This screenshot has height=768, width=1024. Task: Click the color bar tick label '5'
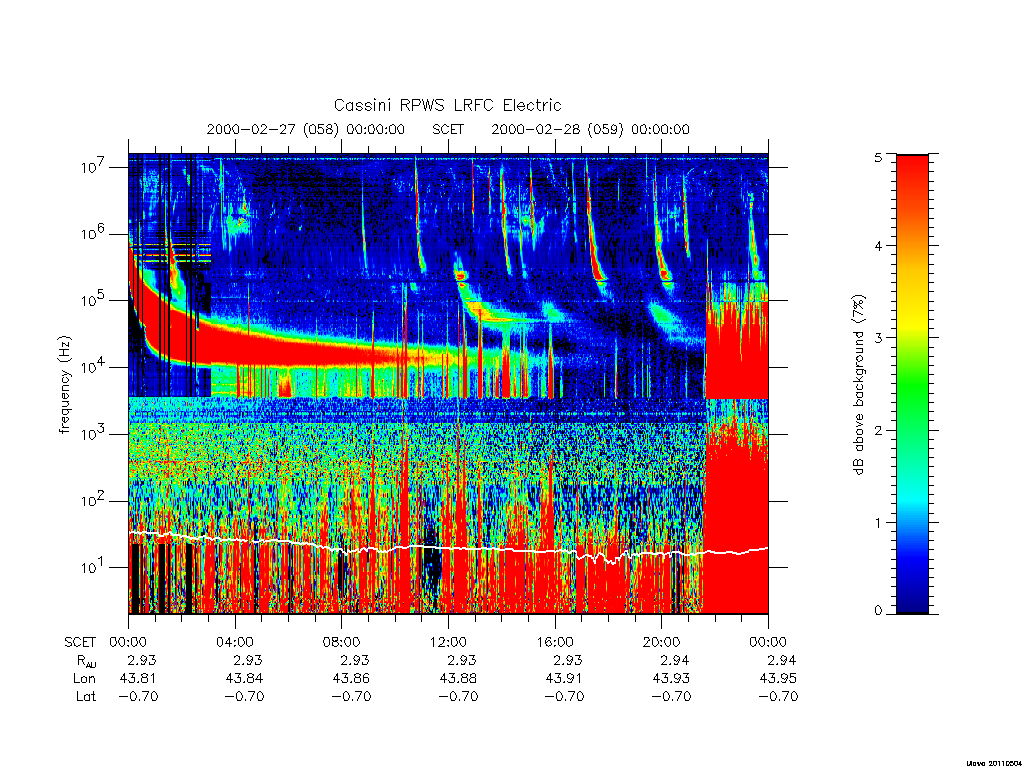tap(878, 157)
